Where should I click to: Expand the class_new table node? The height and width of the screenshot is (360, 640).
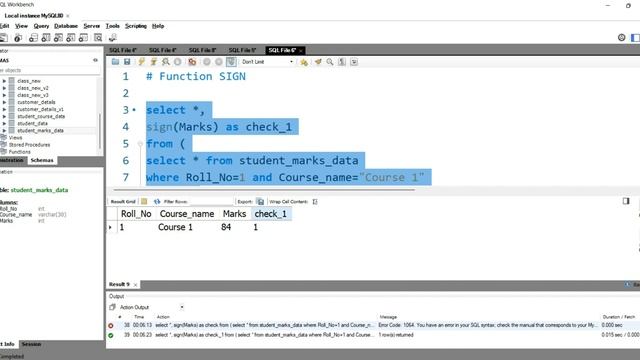pyautogui.click(x=4, y=81)
